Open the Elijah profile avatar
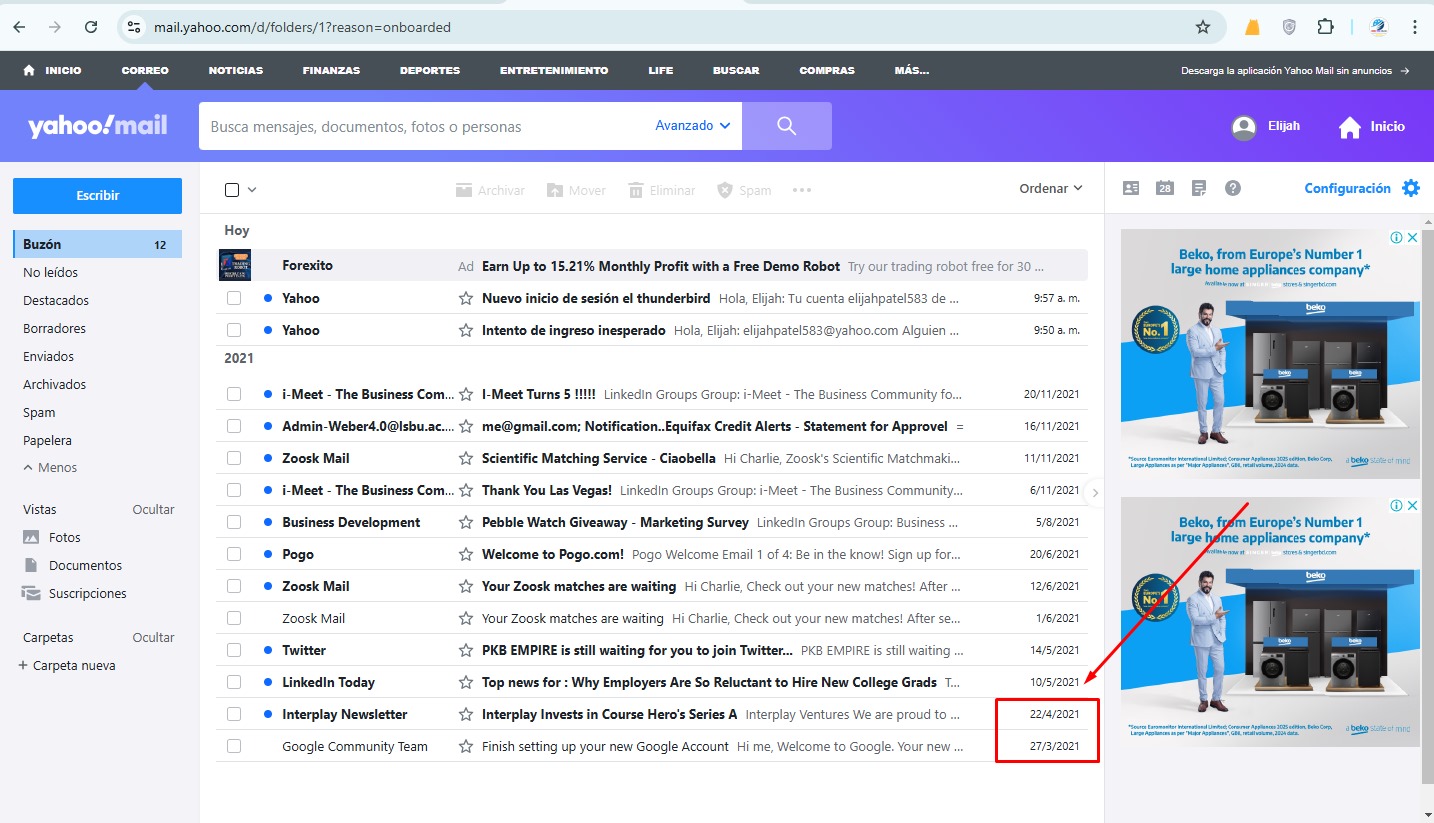 1244,127
